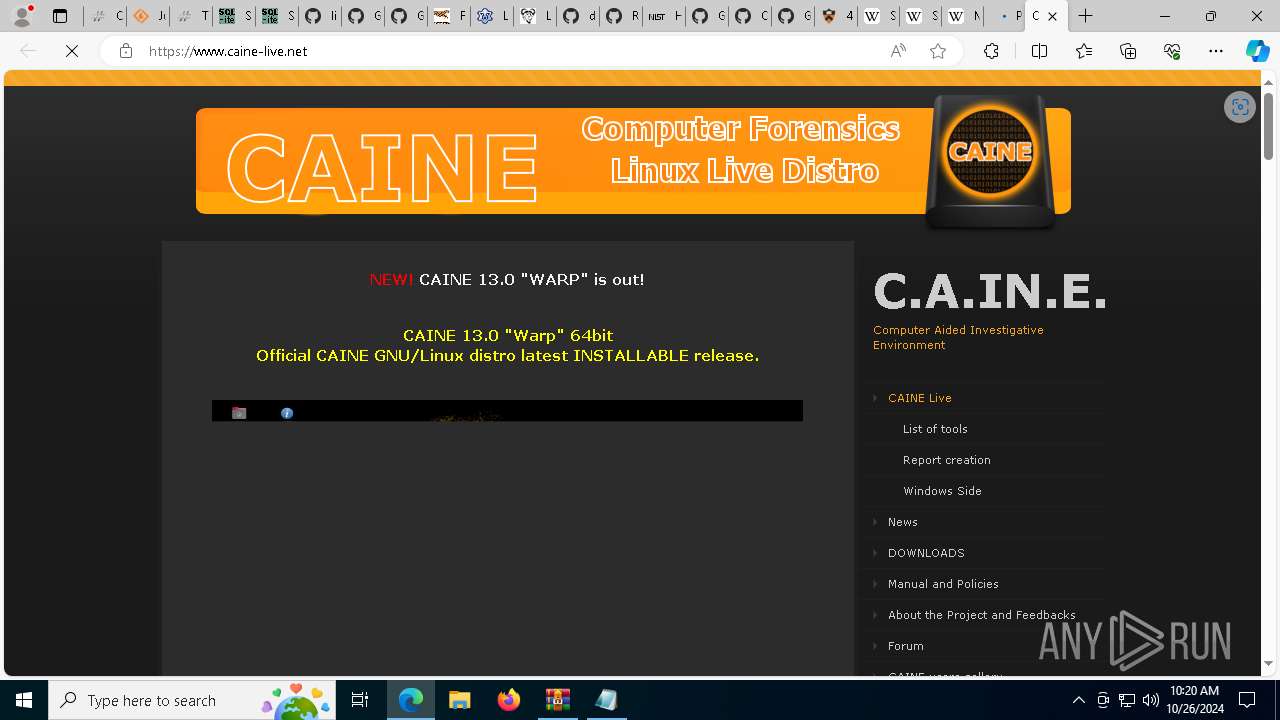Screen dimensions: 1280x720
Task: Click 'CAINE 13.0 "Warp" 64bit' heading text
Action: click(x=508, y=335)
